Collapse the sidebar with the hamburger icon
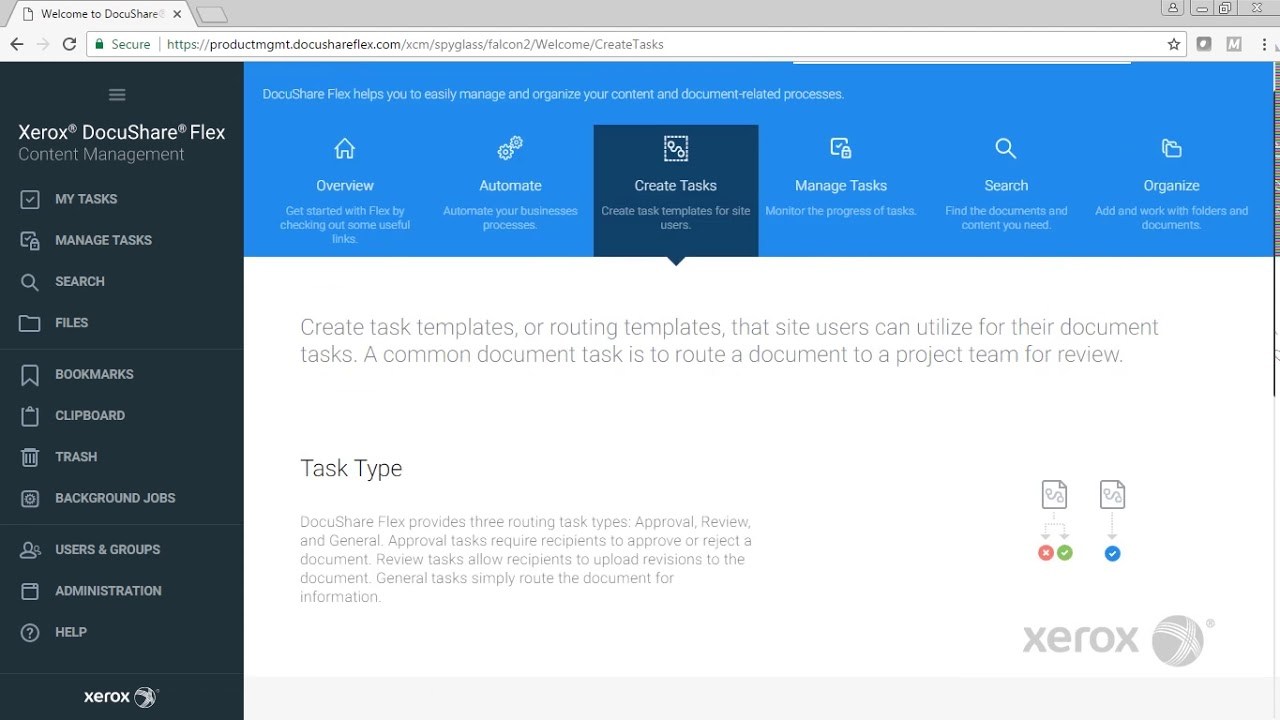1280x720 pixels. coord(117,94)
